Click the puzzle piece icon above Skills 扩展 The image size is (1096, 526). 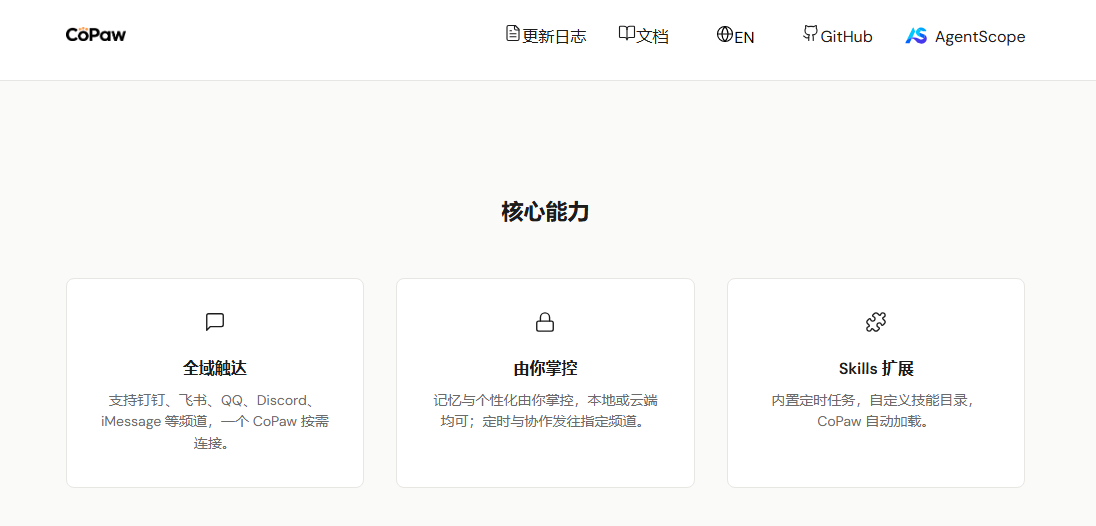click(x=876, y=322)
